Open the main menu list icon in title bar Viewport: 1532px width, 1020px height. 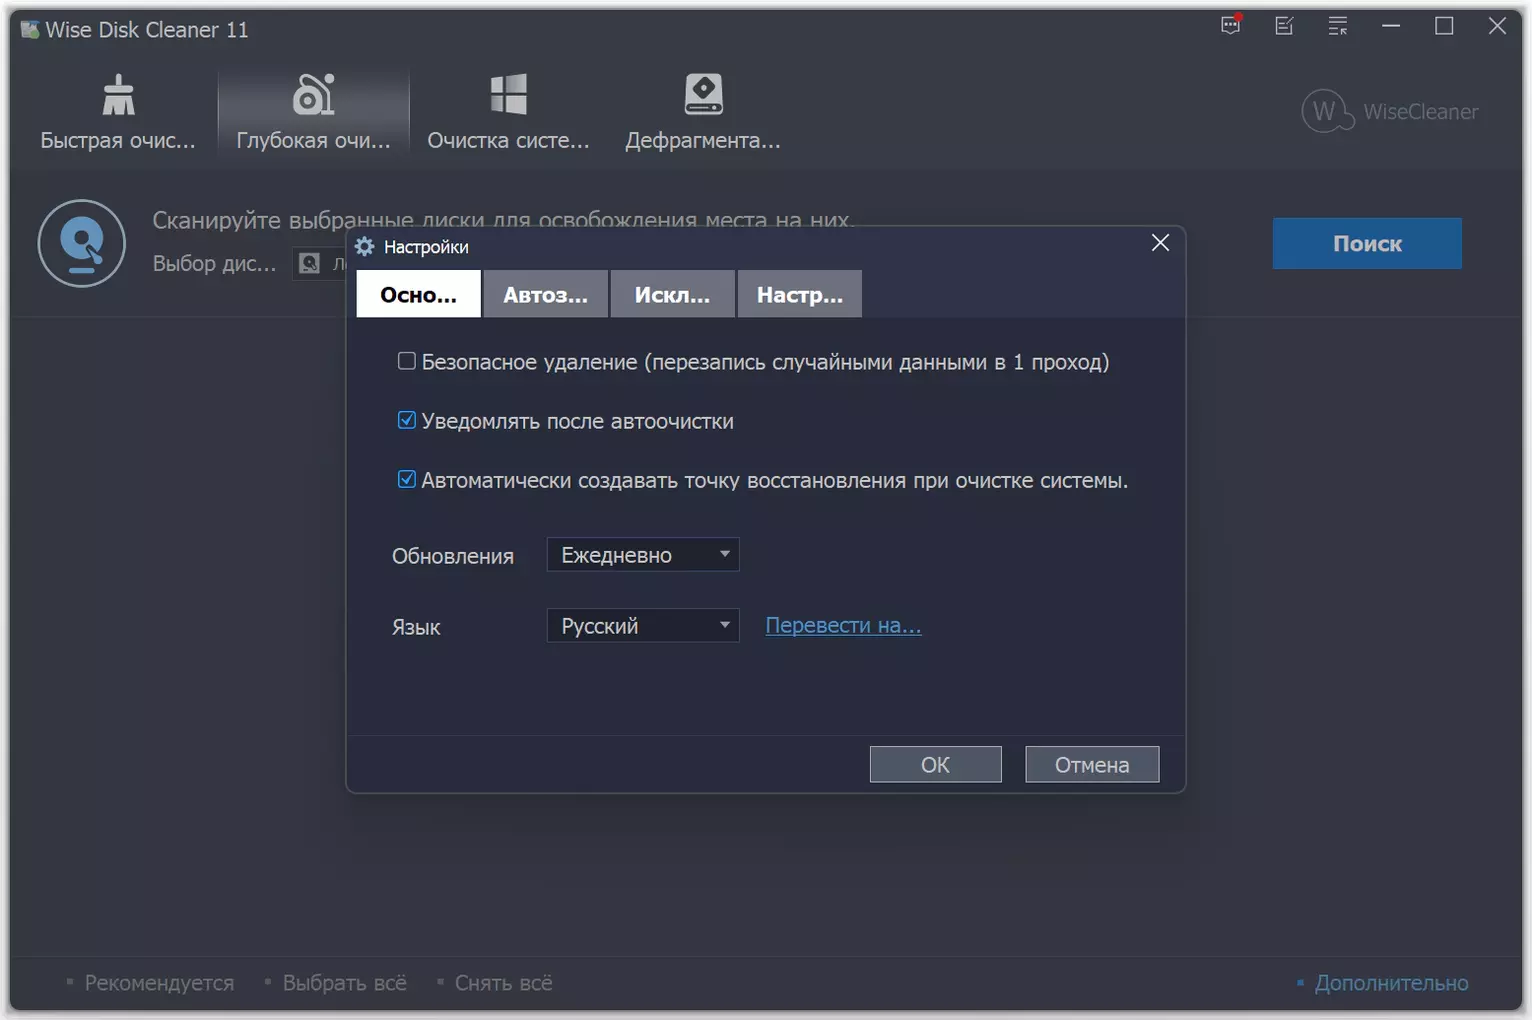coord(1338,26)
